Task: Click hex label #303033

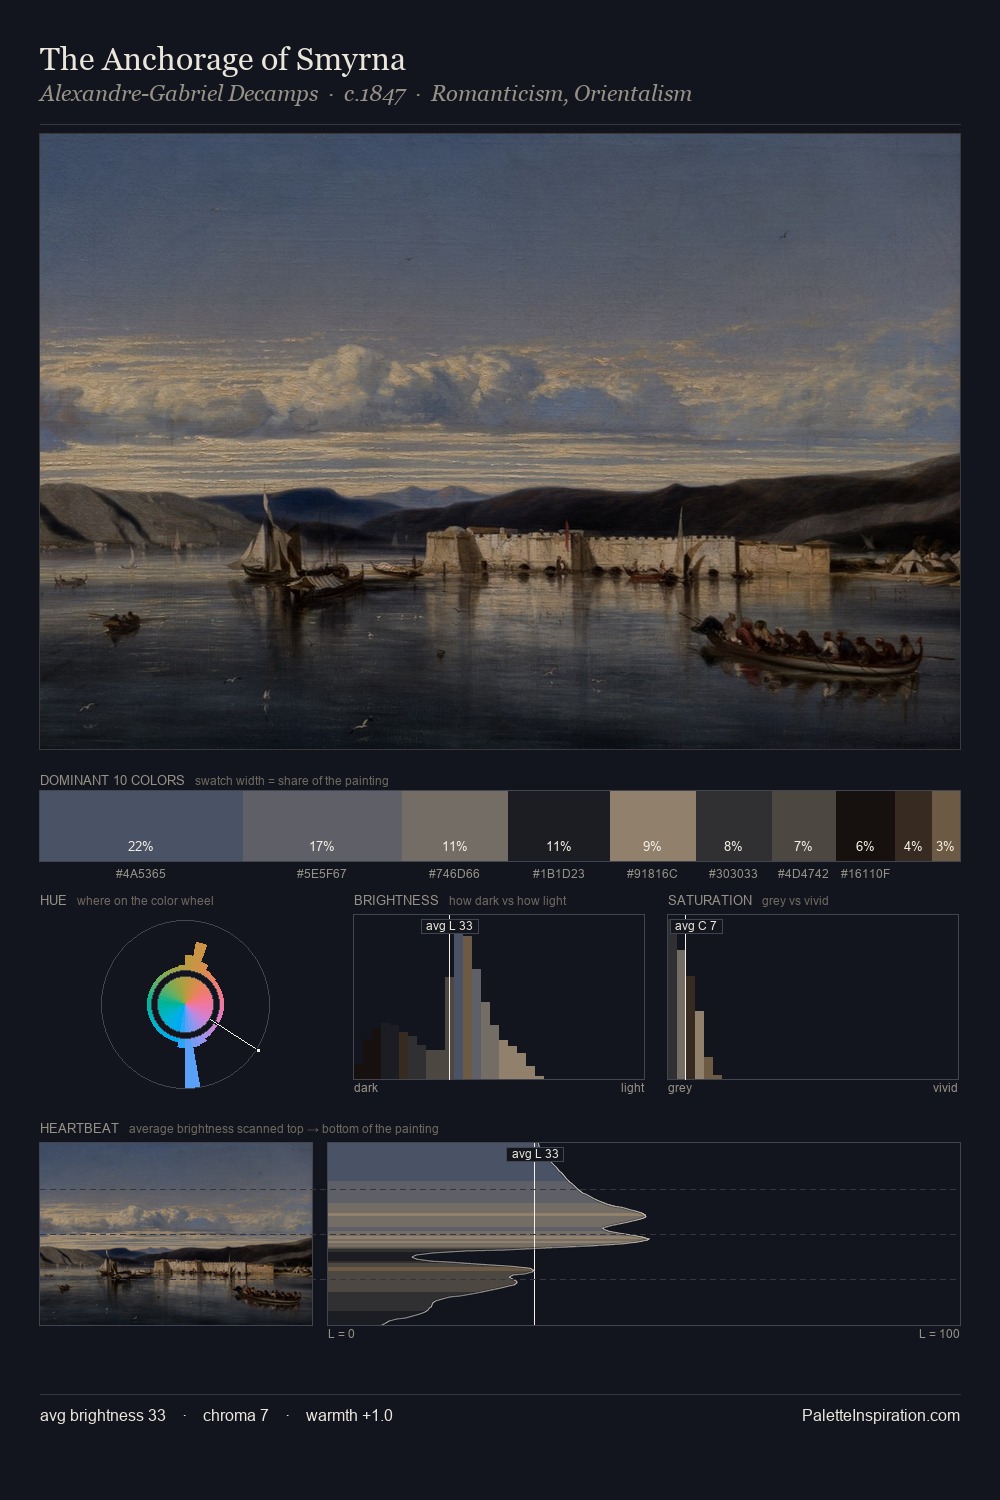Action: (x=733, y=874)
